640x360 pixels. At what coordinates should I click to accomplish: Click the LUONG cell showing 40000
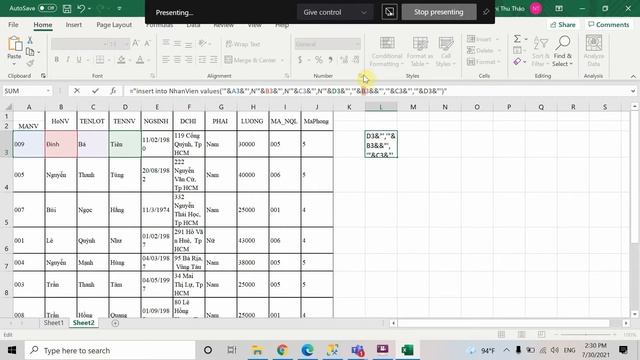(253, 175)
